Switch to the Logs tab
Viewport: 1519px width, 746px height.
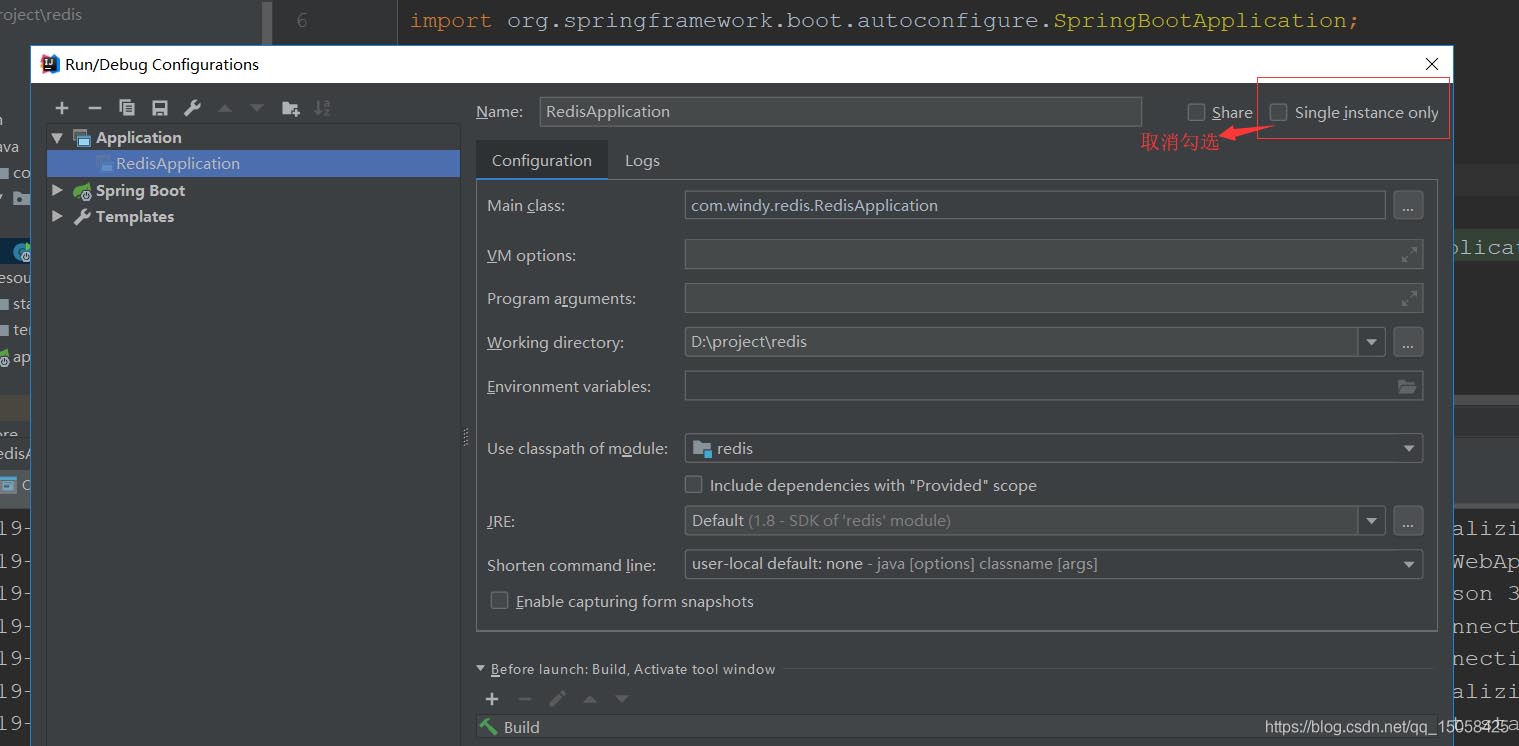pos(642,160)
